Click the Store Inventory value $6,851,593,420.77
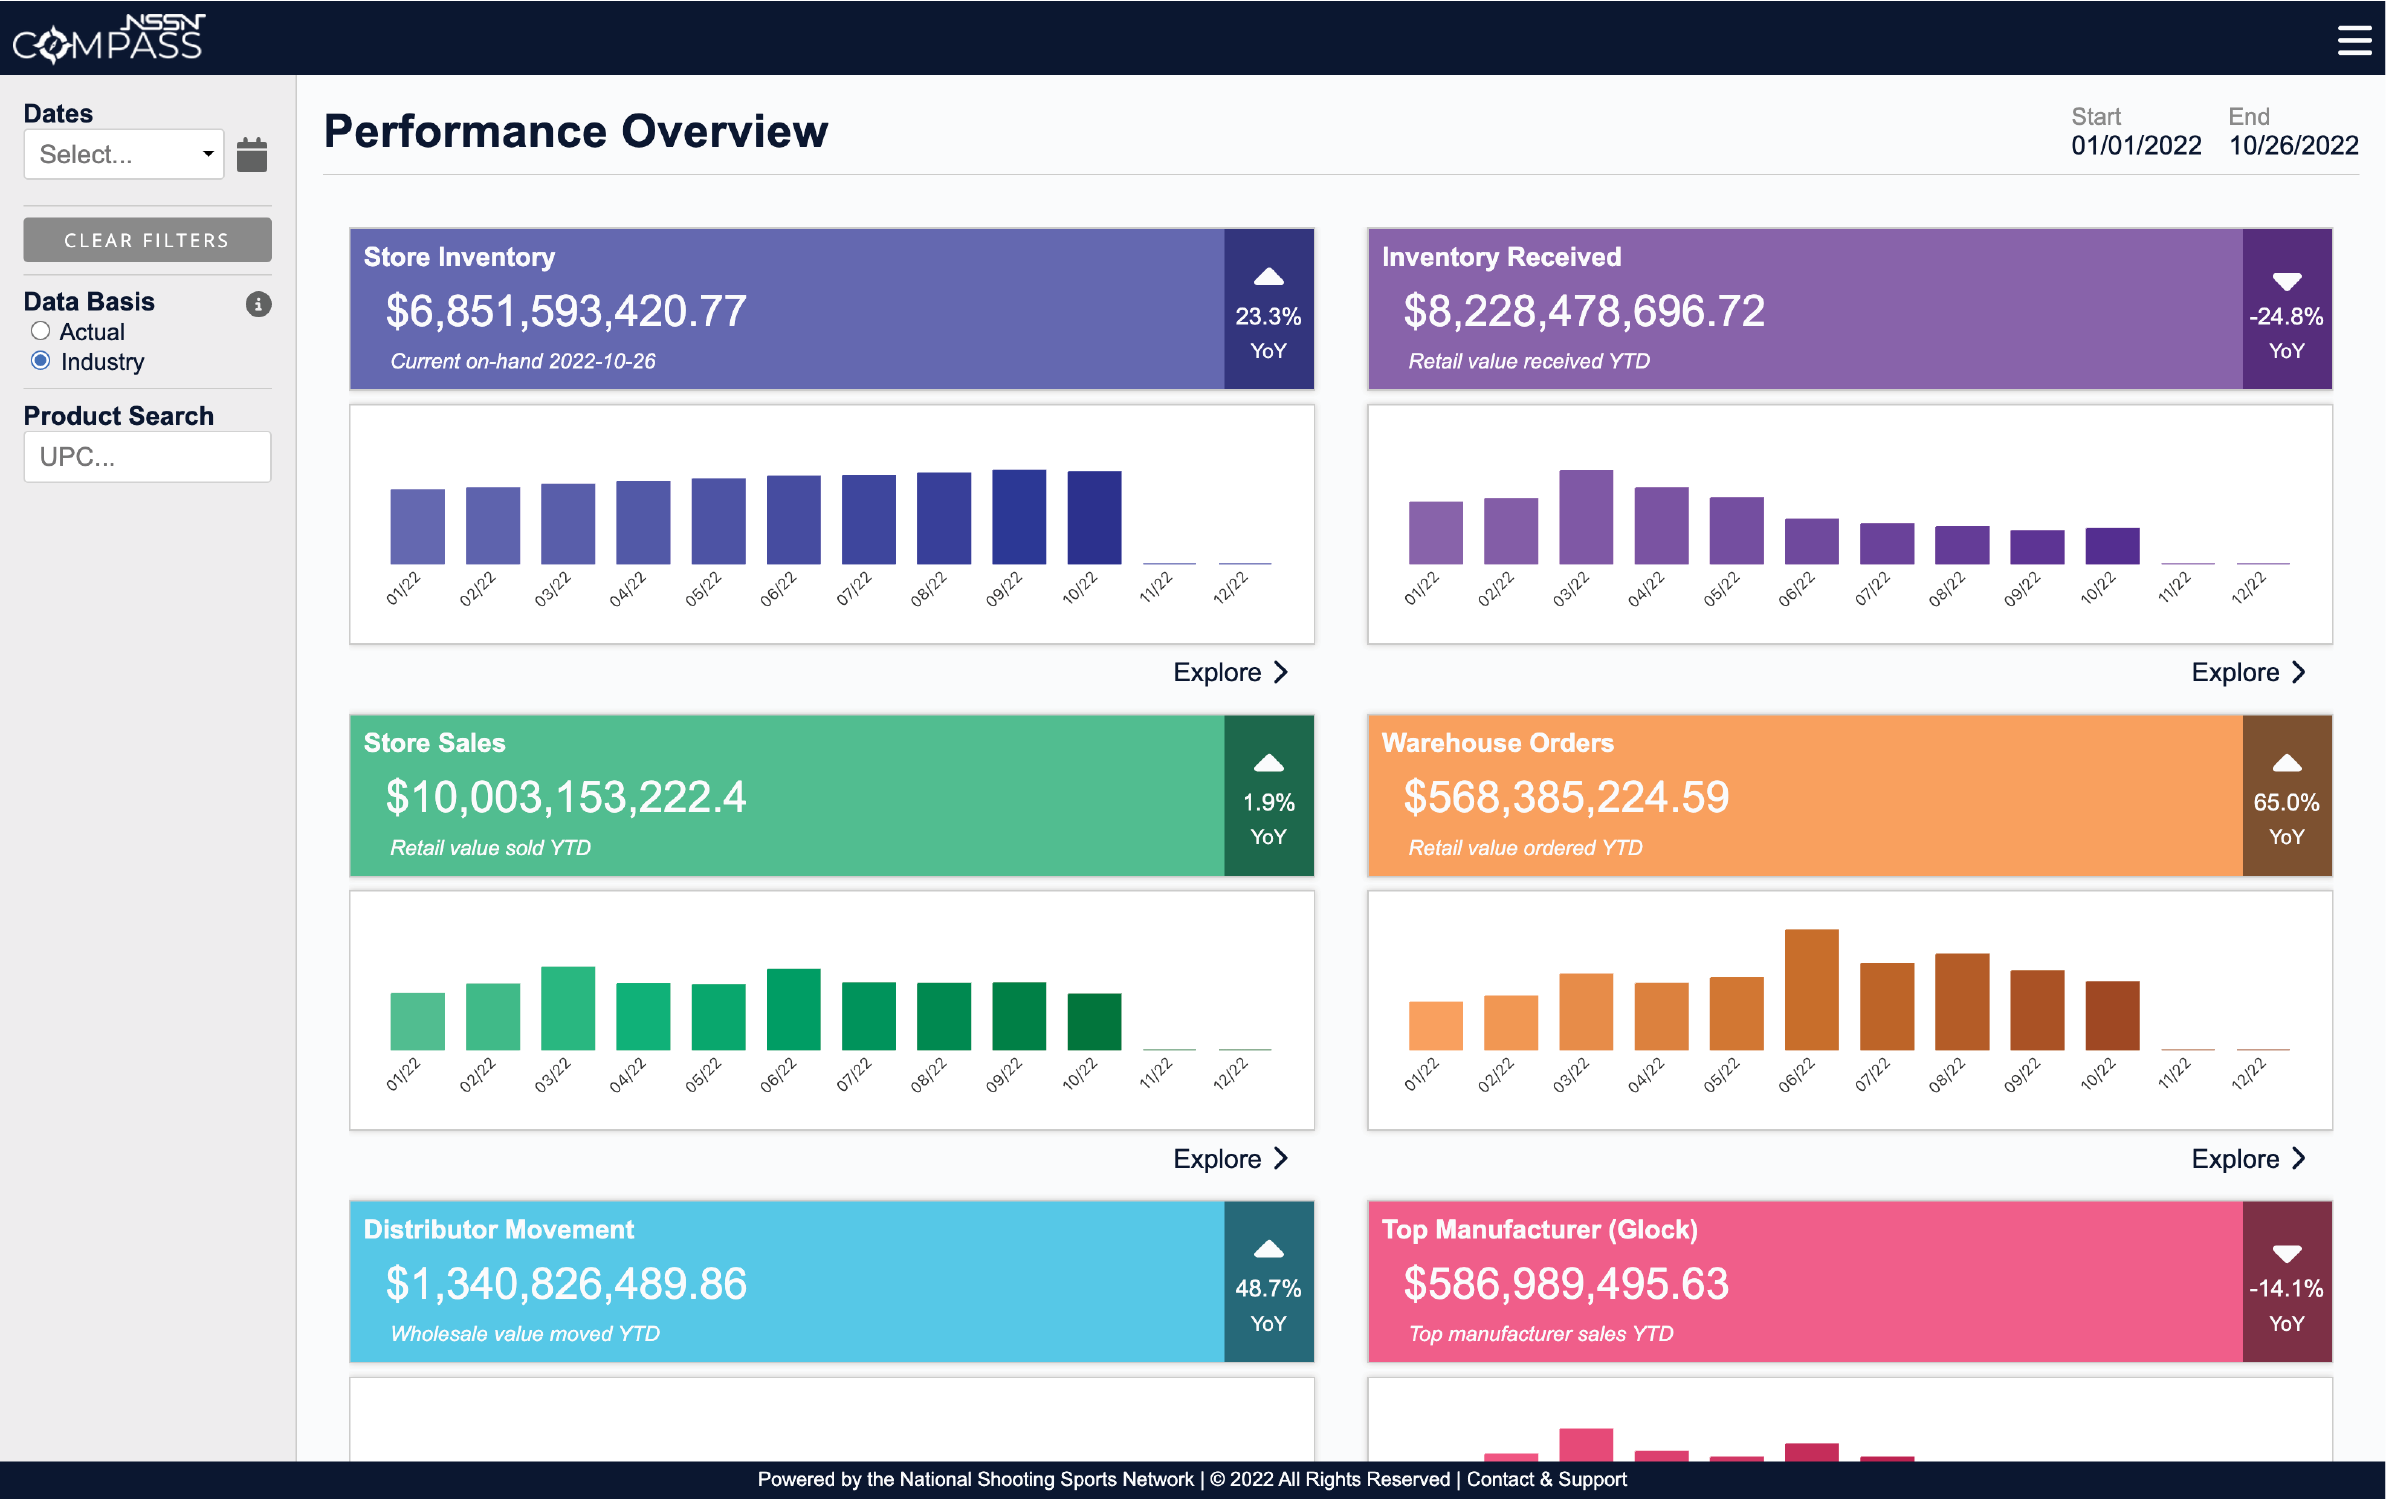Screen dimensions: 2386x1499 coord(566,311)
